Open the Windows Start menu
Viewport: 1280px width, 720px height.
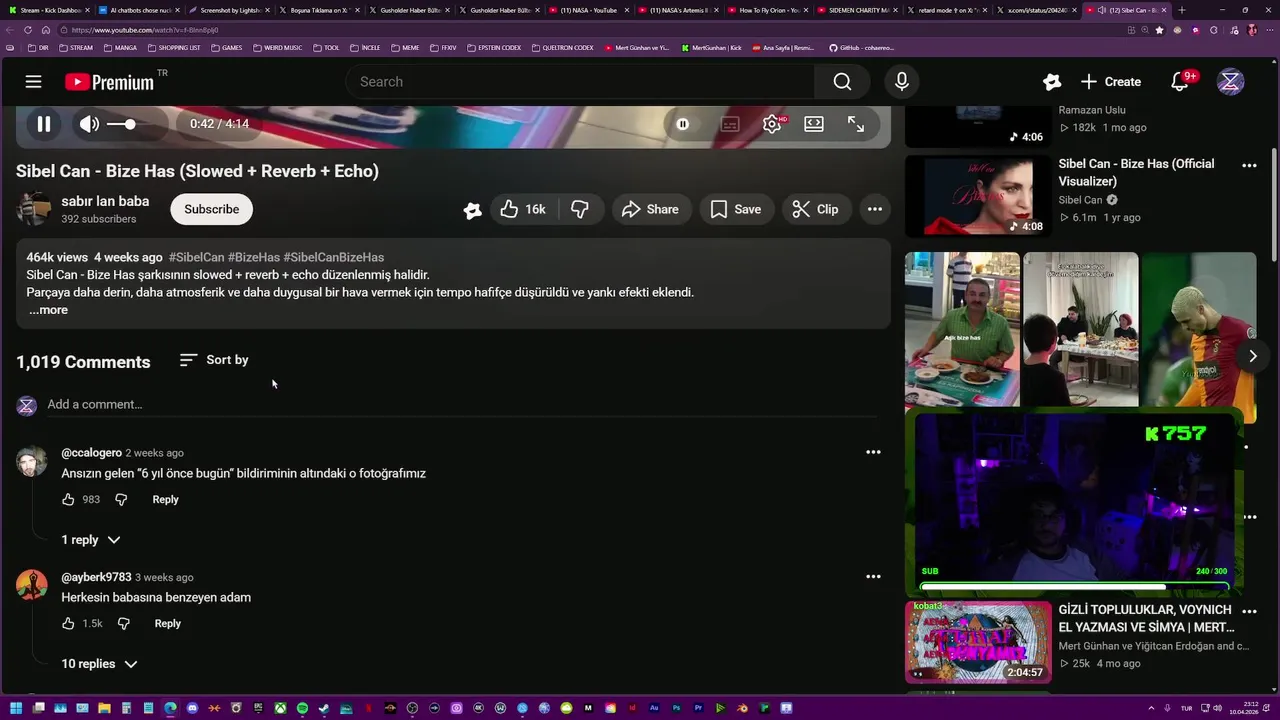point(16,708)
